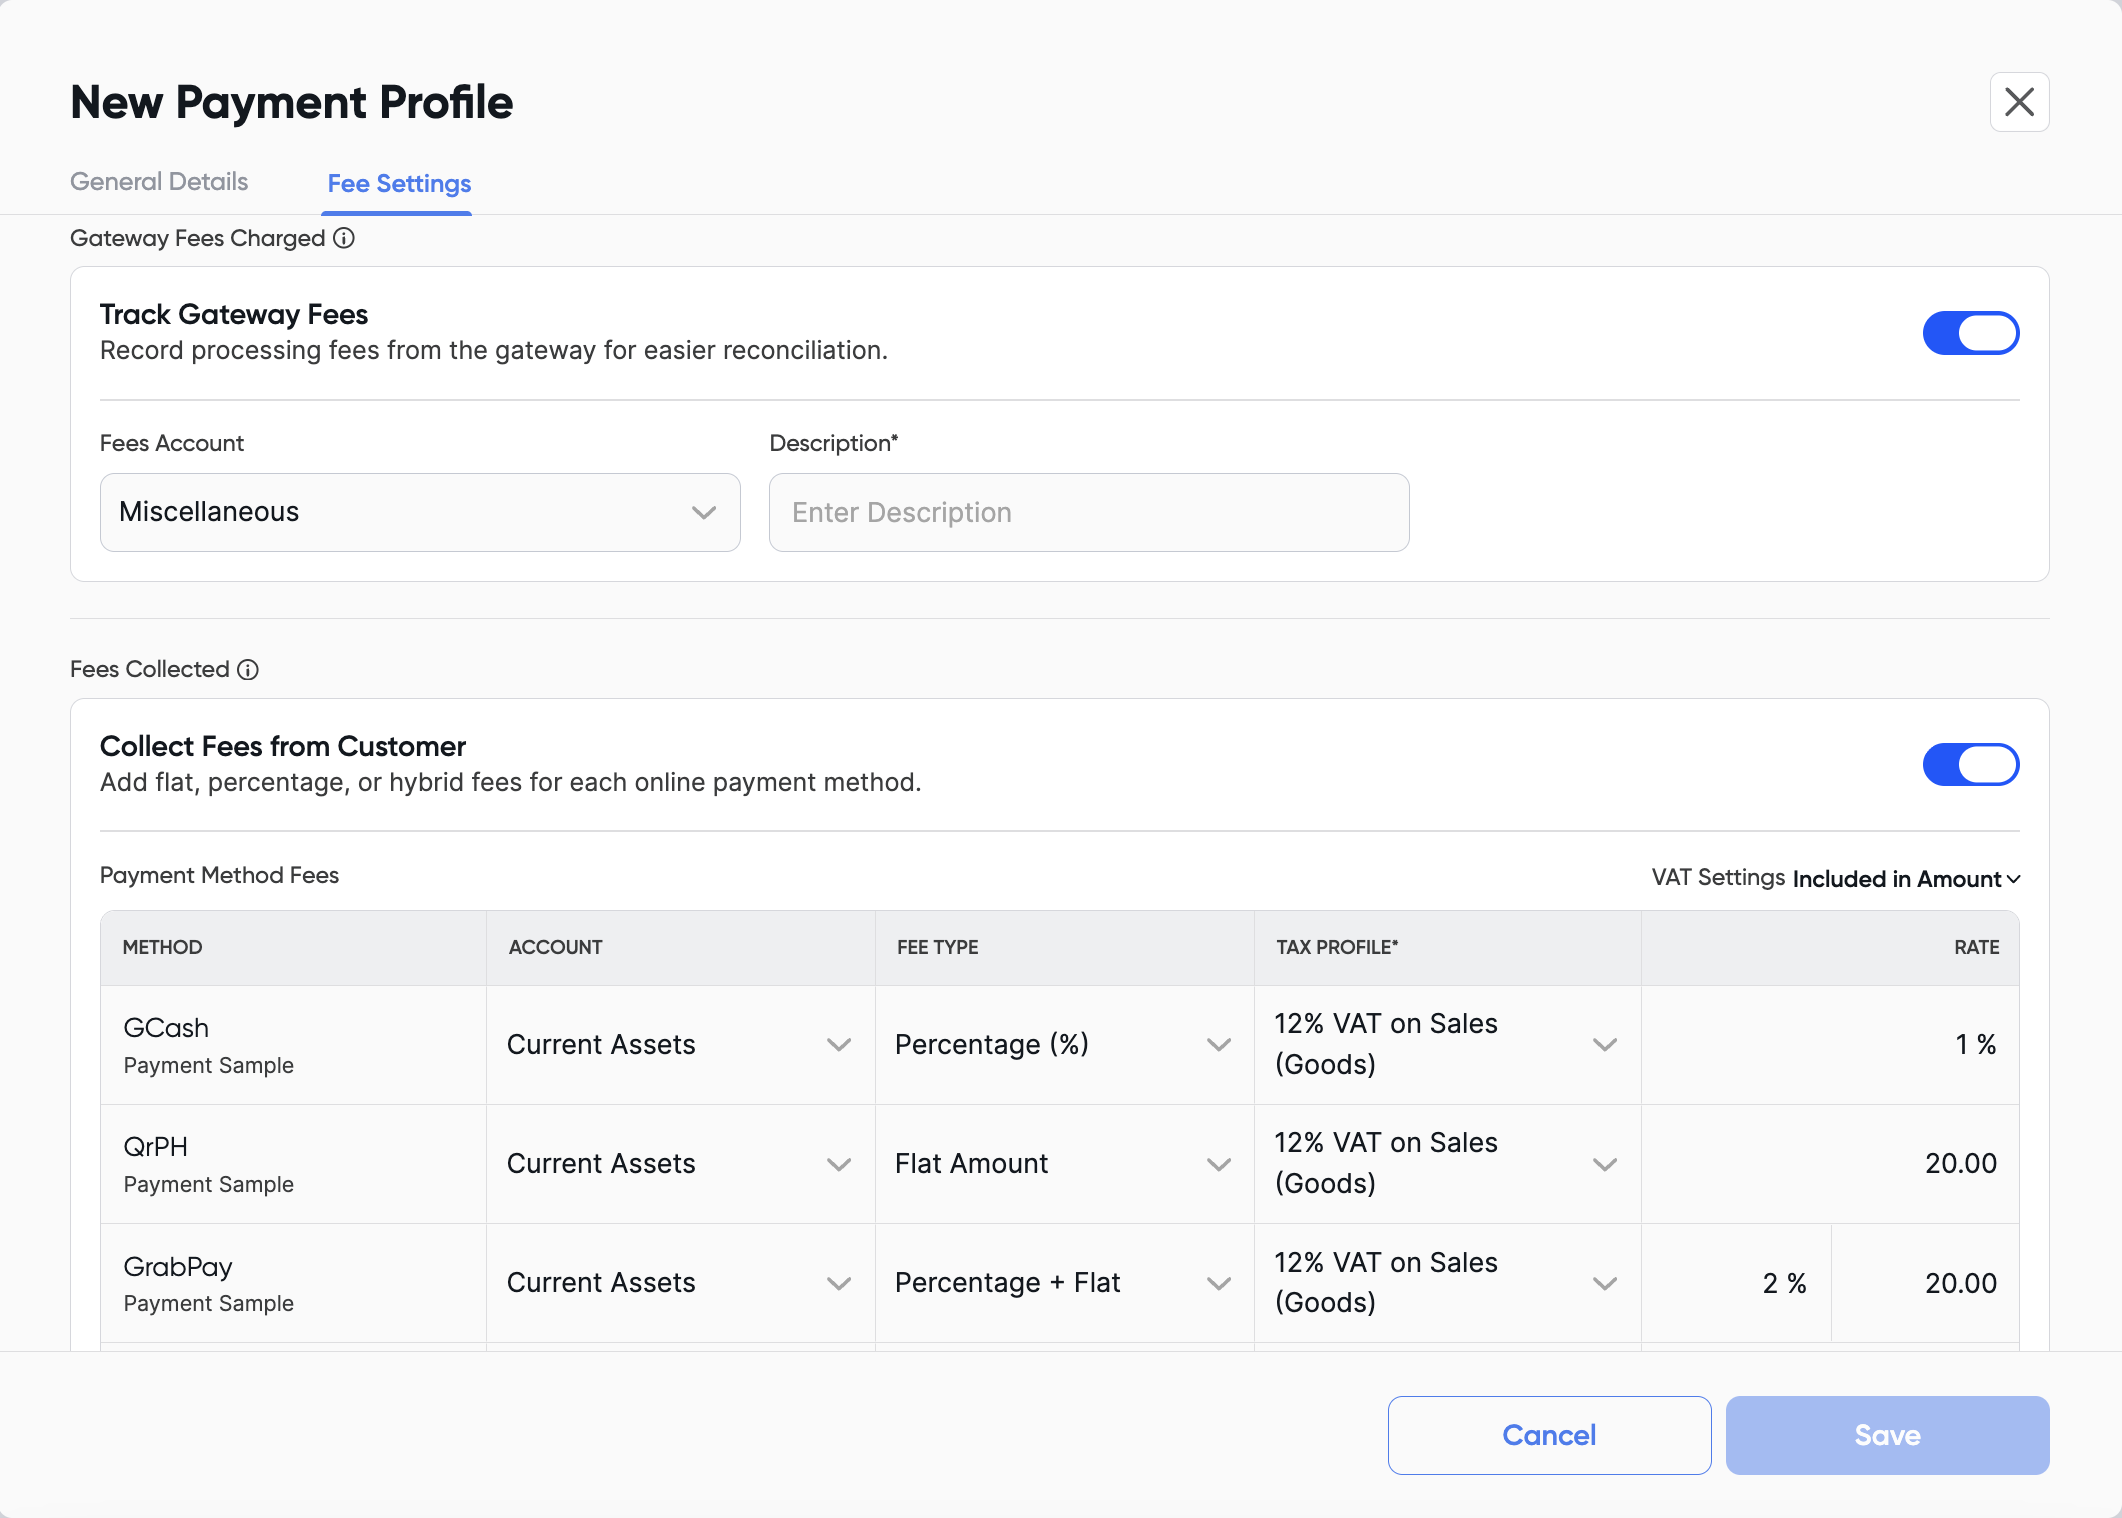Open GCash account Current Assets dropdown
The height and width of the screenshot is (1518, 2122).
click(x=679, y=1045)
